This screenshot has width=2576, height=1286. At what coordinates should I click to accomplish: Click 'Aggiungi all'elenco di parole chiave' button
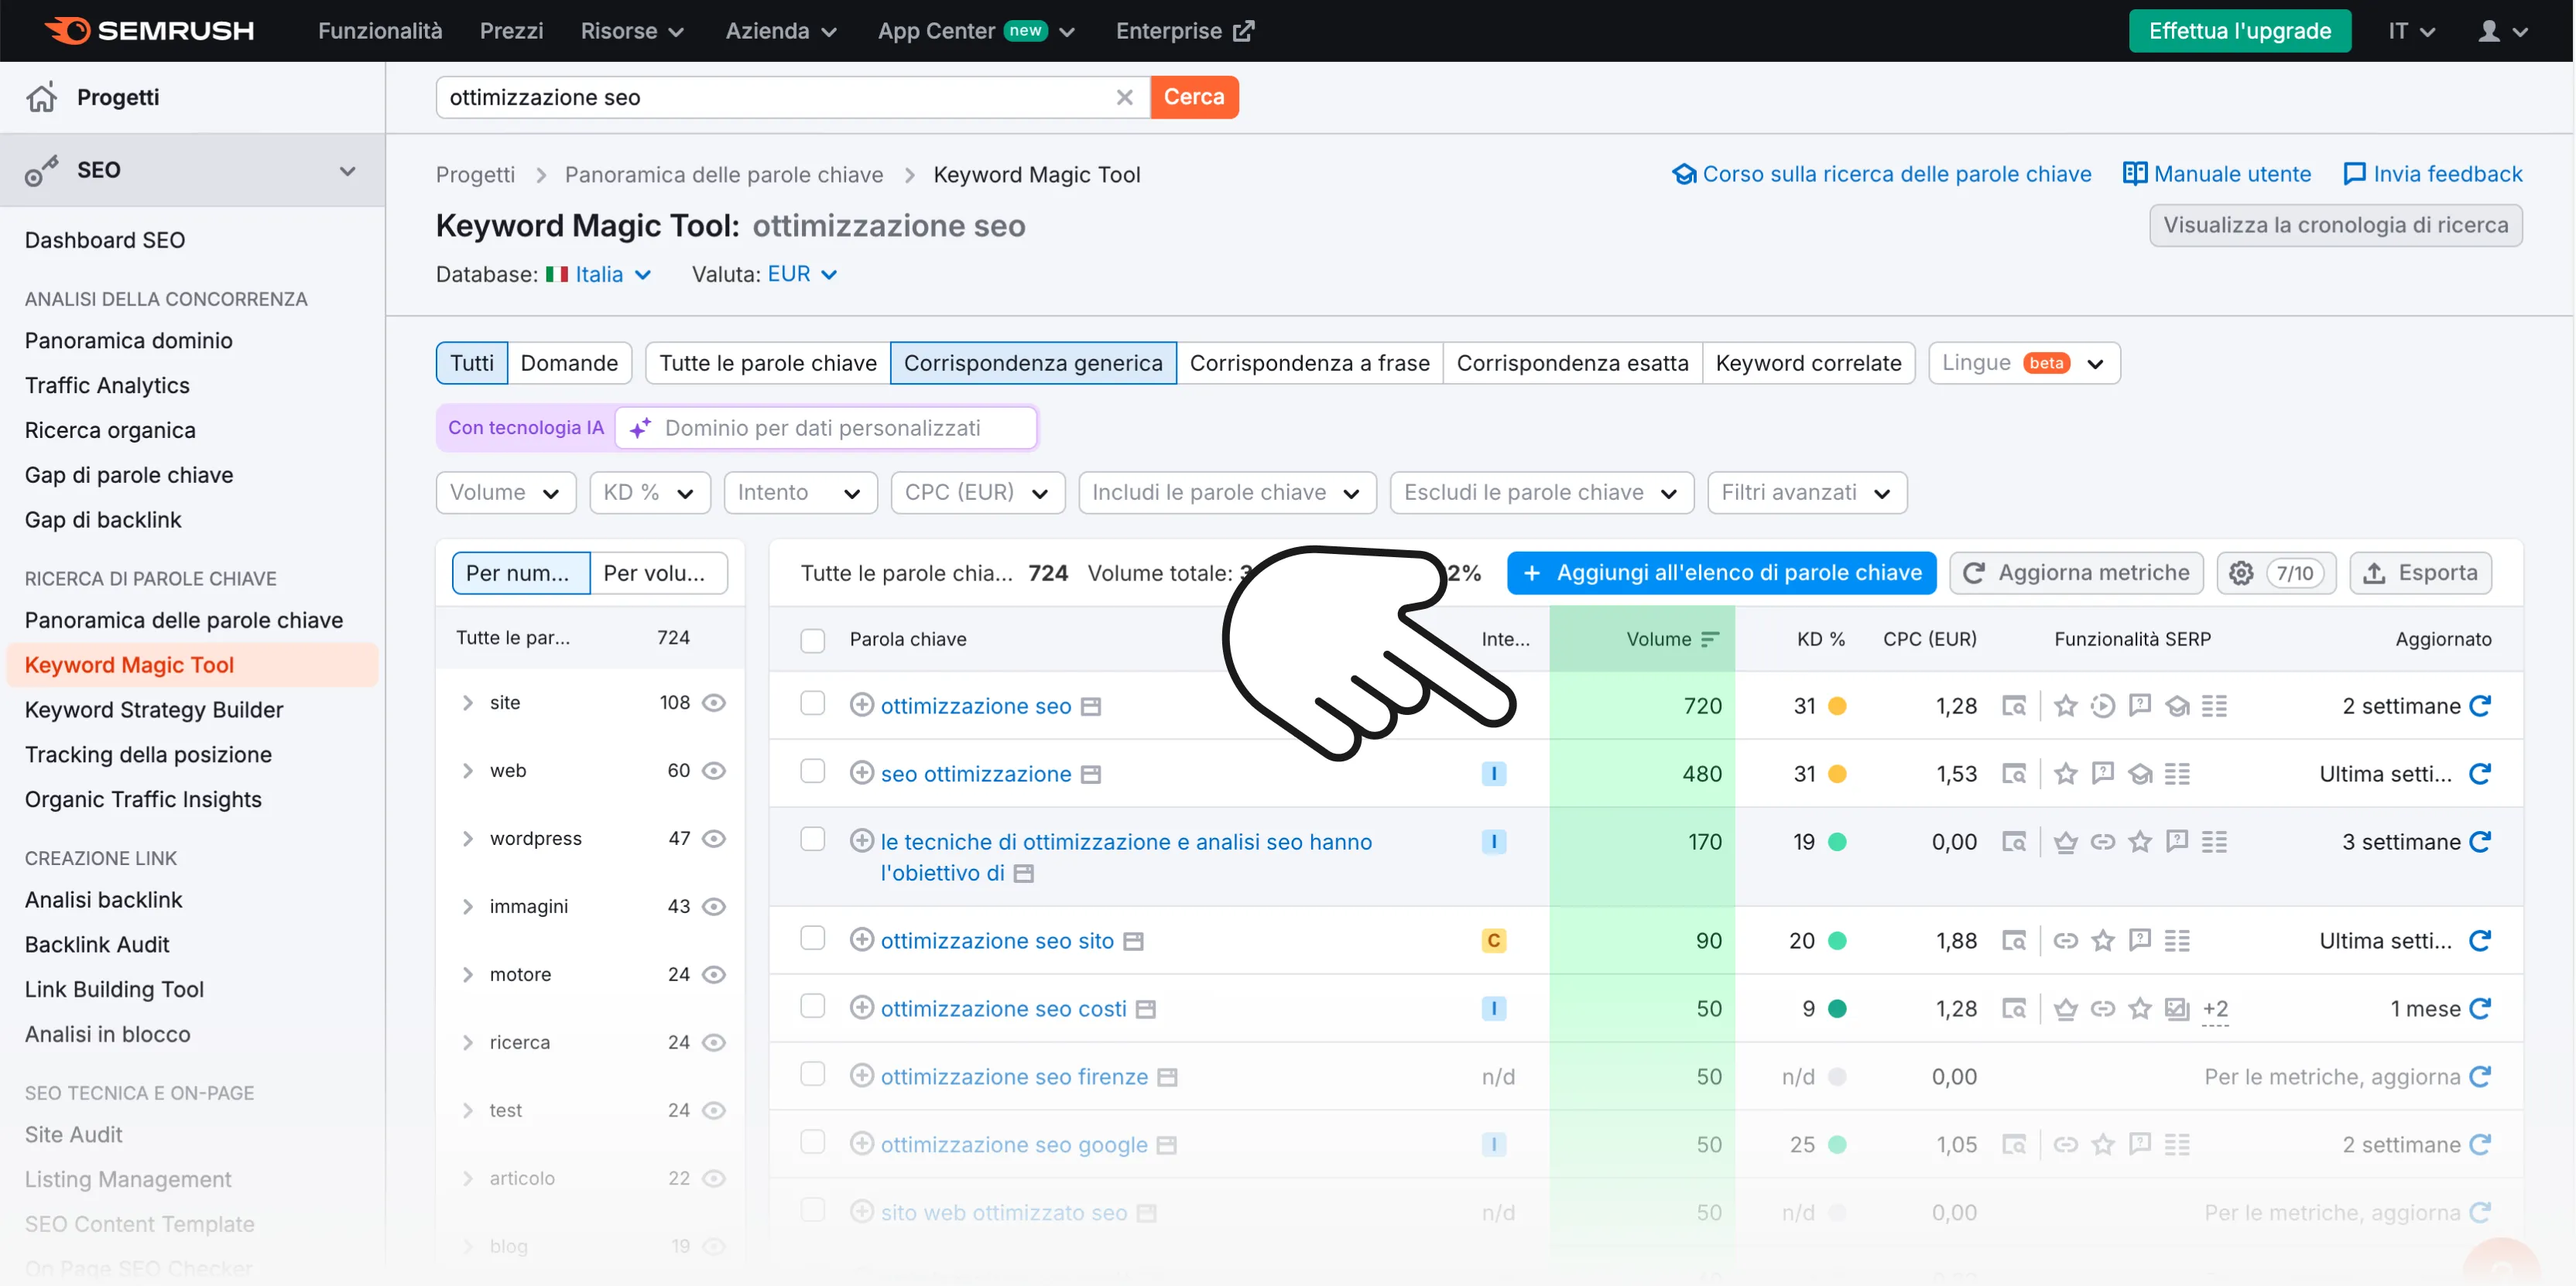(x=1721, y=573)
